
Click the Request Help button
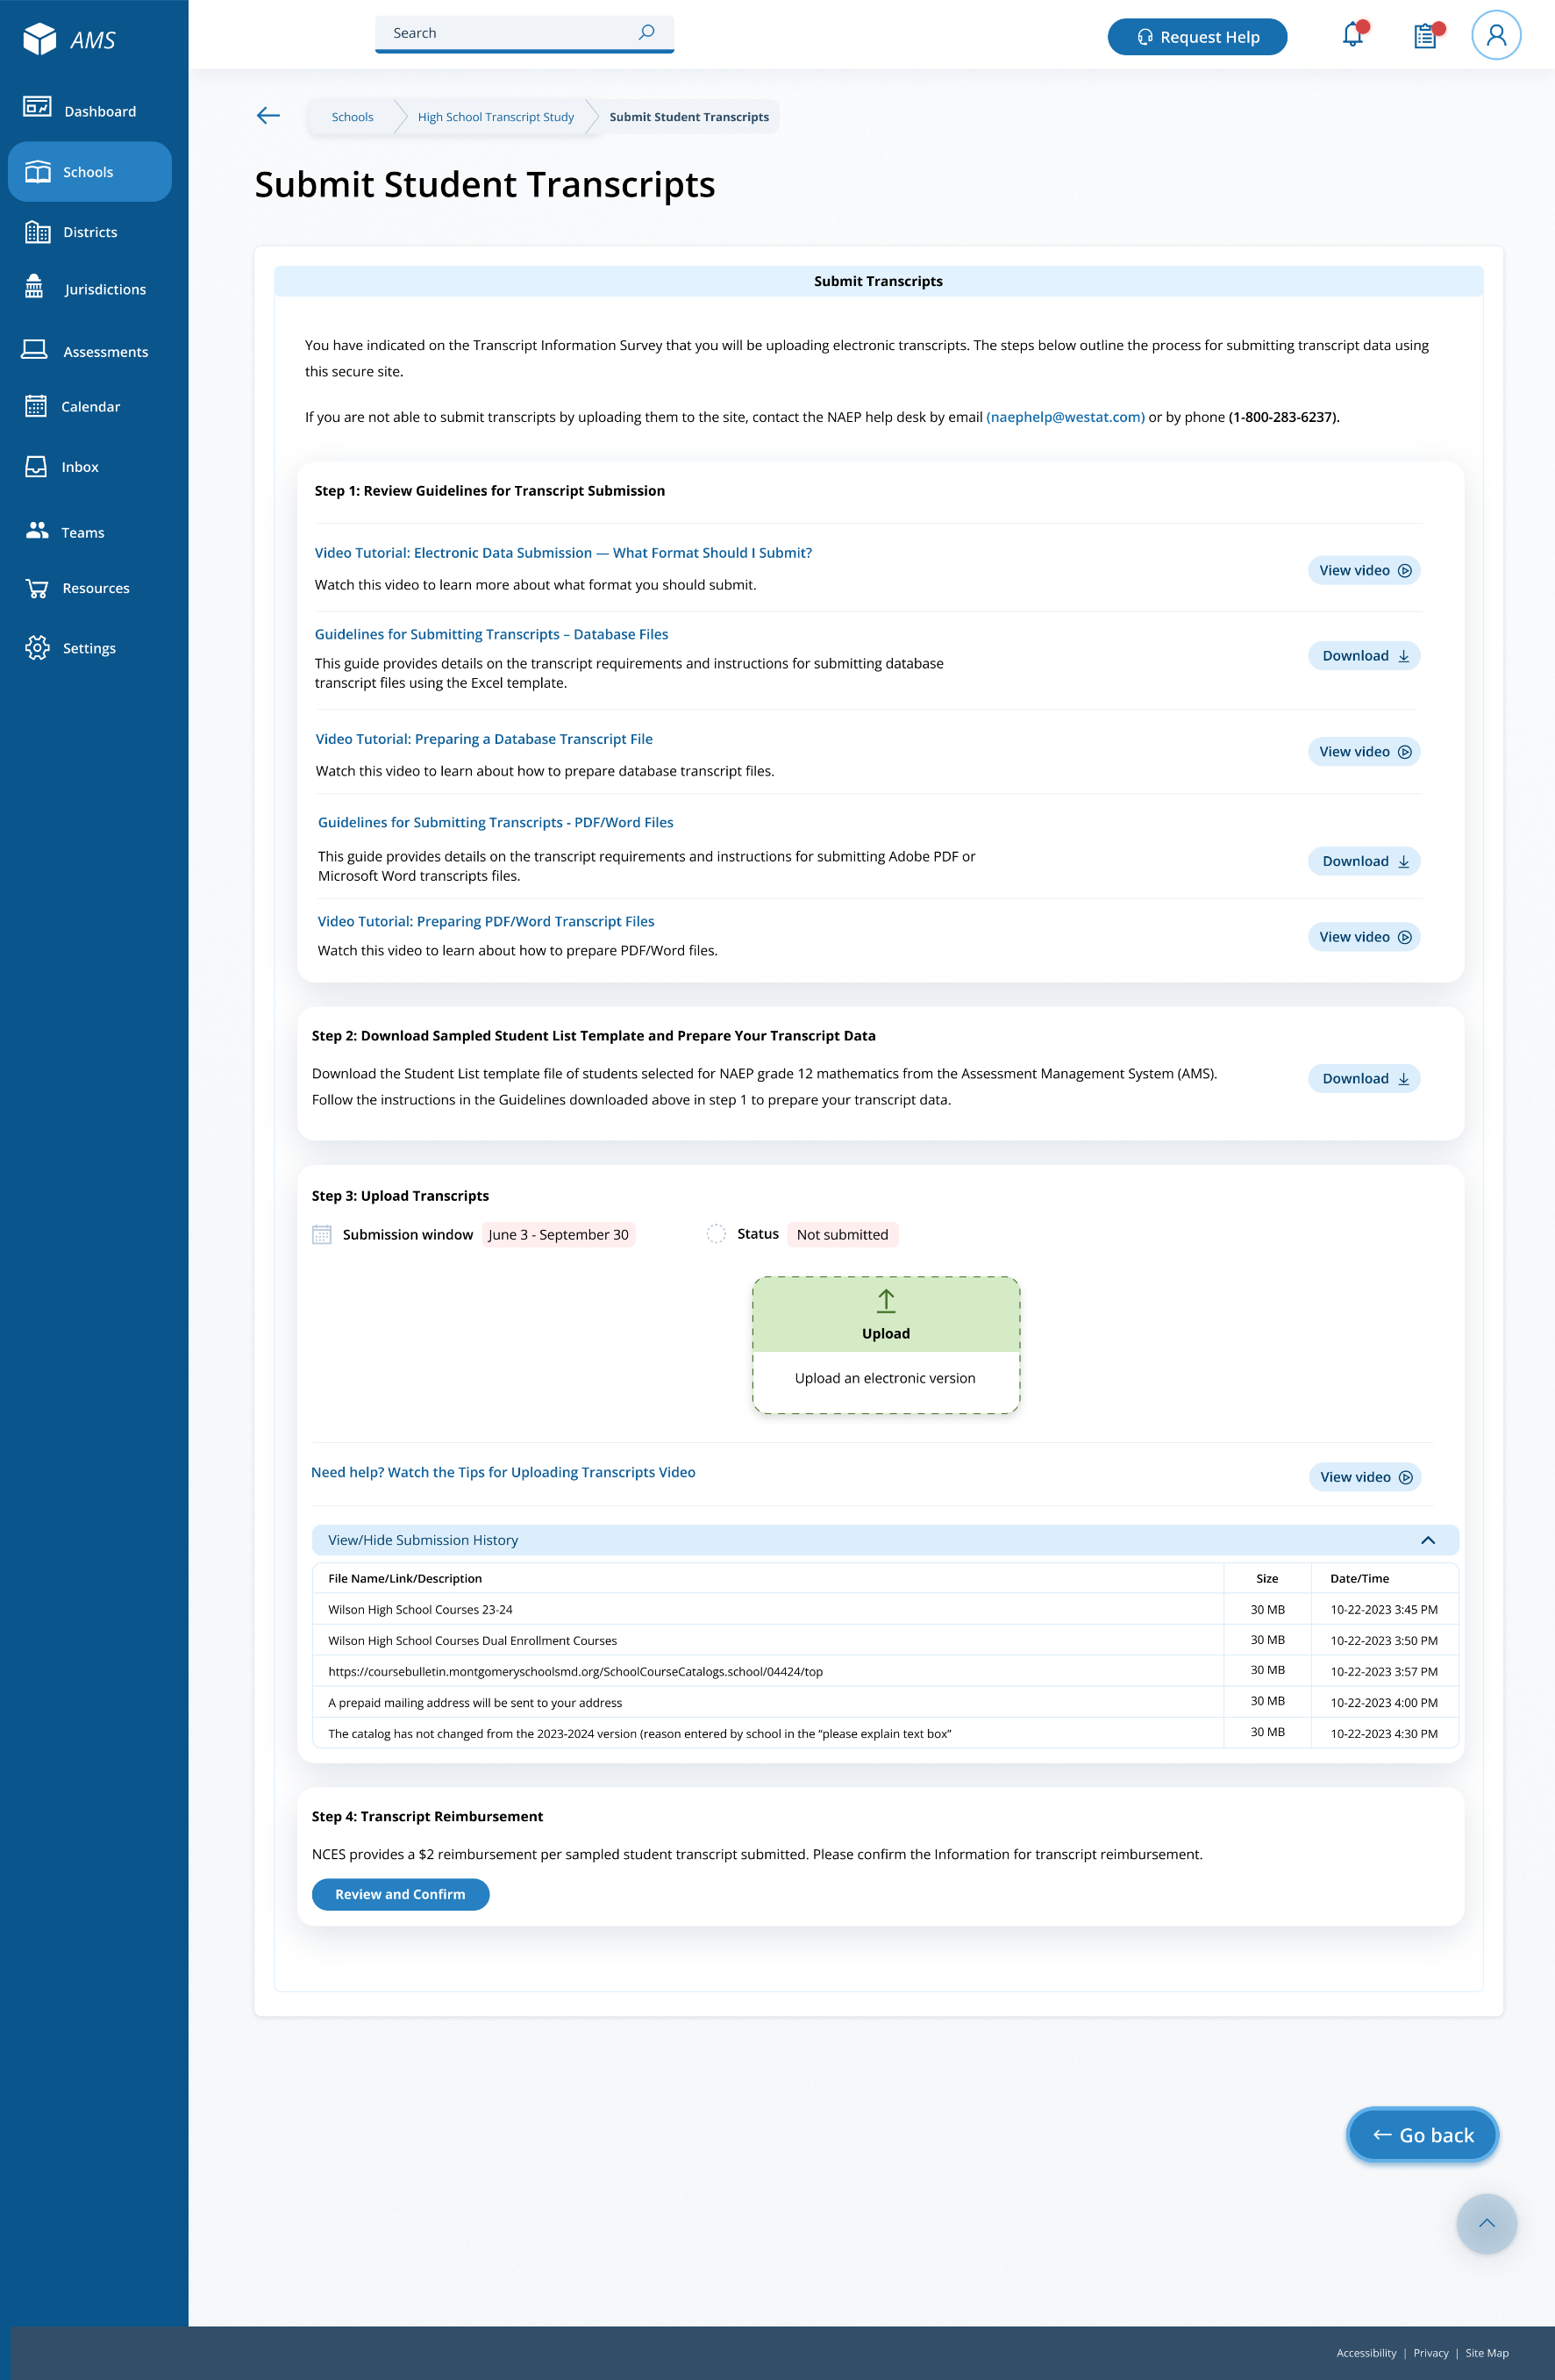(1197, 37)
